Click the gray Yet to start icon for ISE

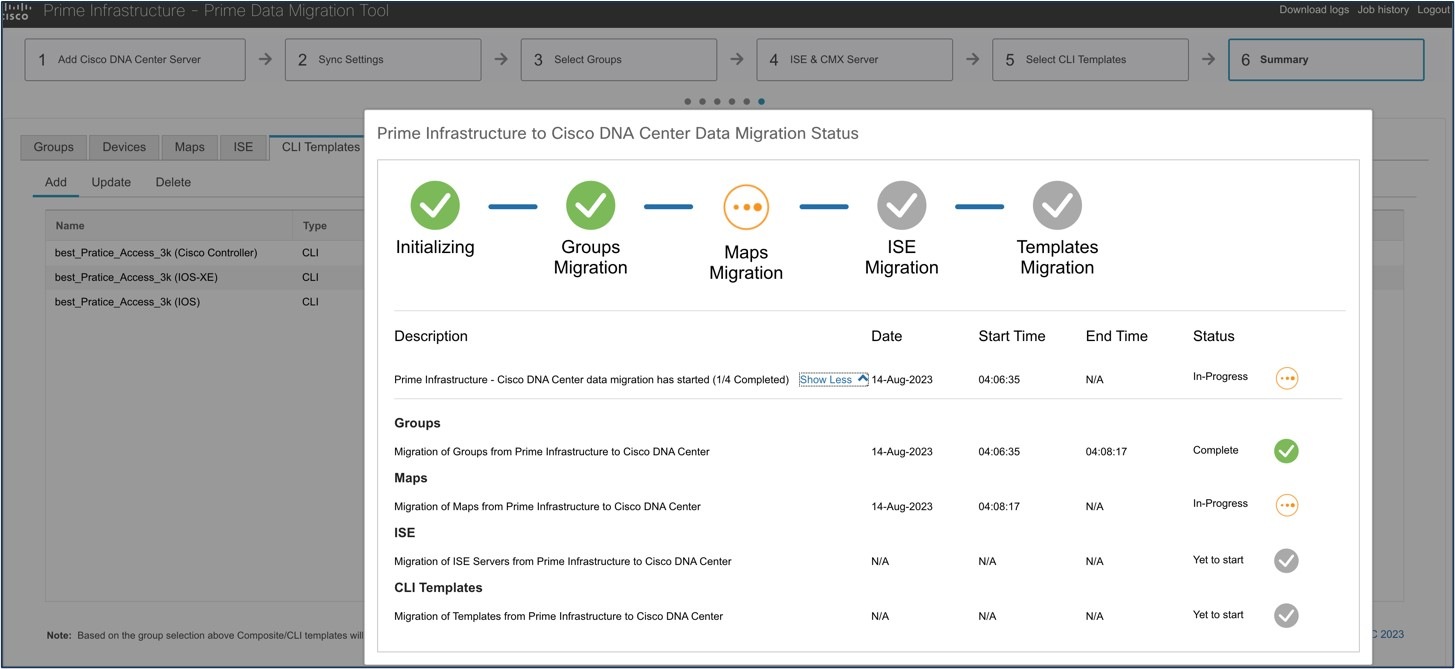pos(1286,561)
